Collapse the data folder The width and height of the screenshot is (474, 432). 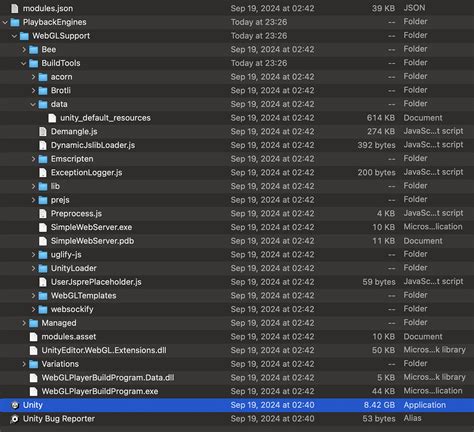[33, 104]
